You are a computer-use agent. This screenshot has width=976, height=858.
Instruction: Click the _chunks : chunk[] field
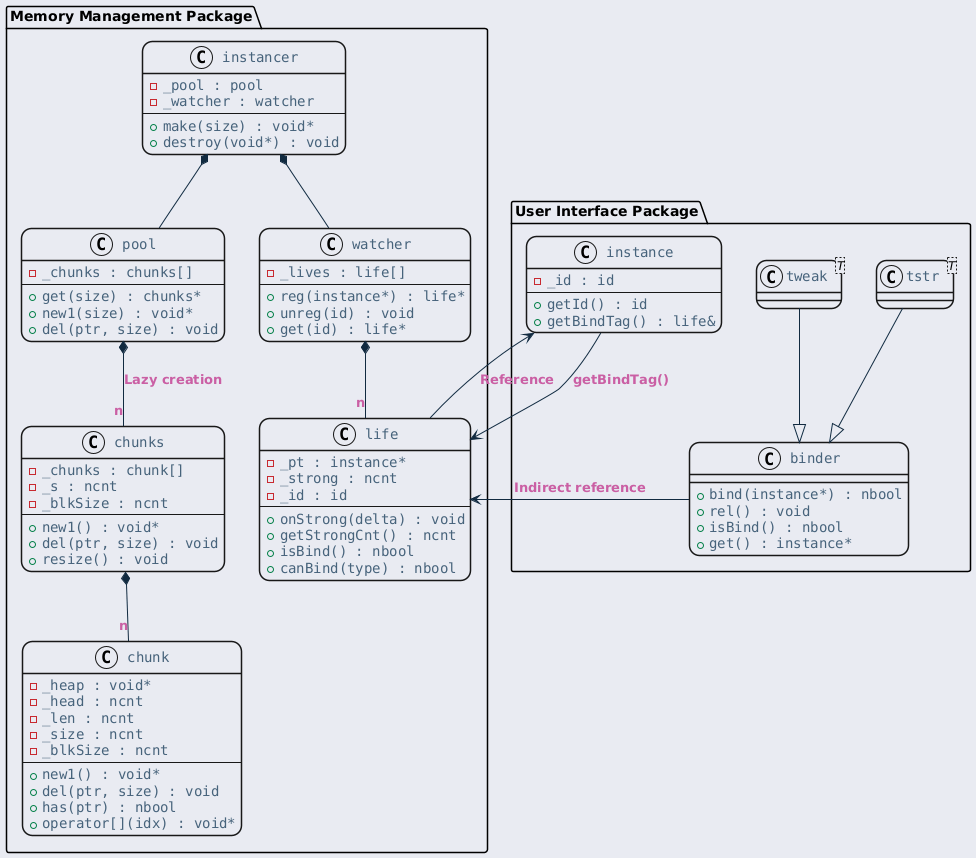point(113,470)
